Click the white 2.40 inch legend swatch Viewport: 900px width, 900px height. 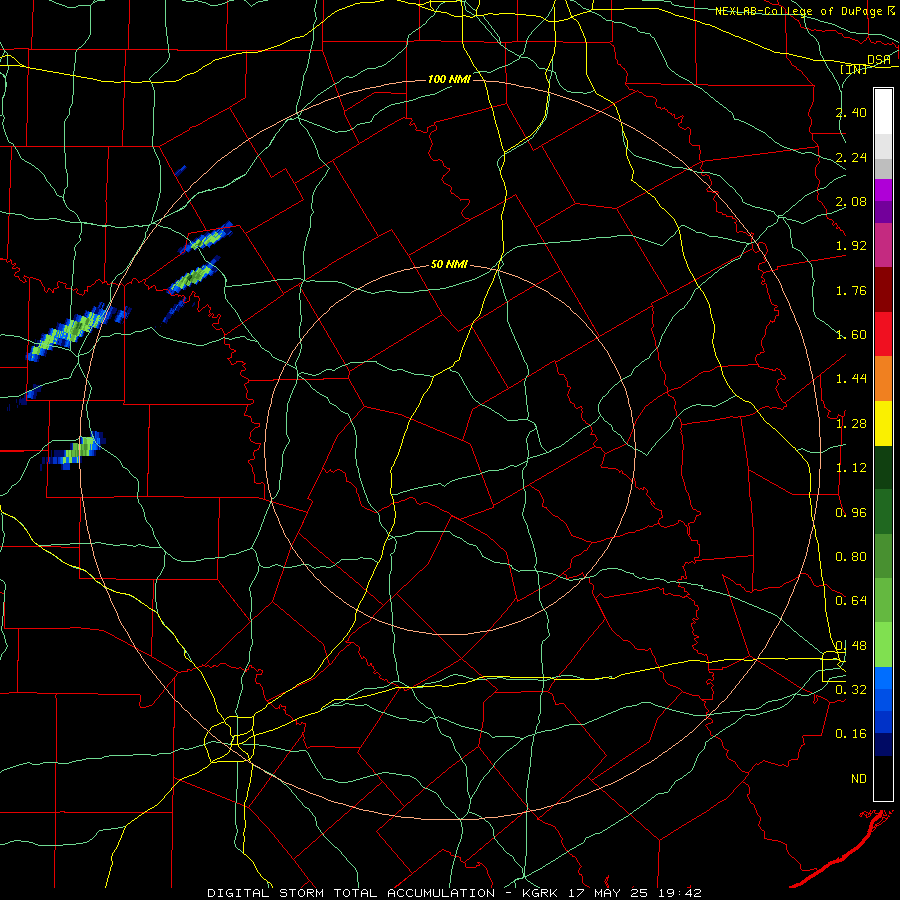[x=883, y=112]
